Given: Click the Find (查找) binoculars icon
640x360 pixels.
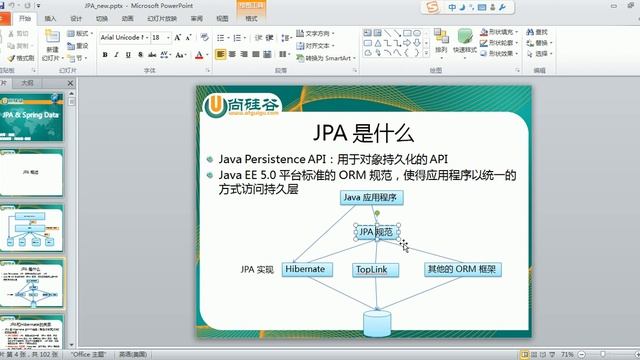Looking at the screenshot, I should (530, 32).
